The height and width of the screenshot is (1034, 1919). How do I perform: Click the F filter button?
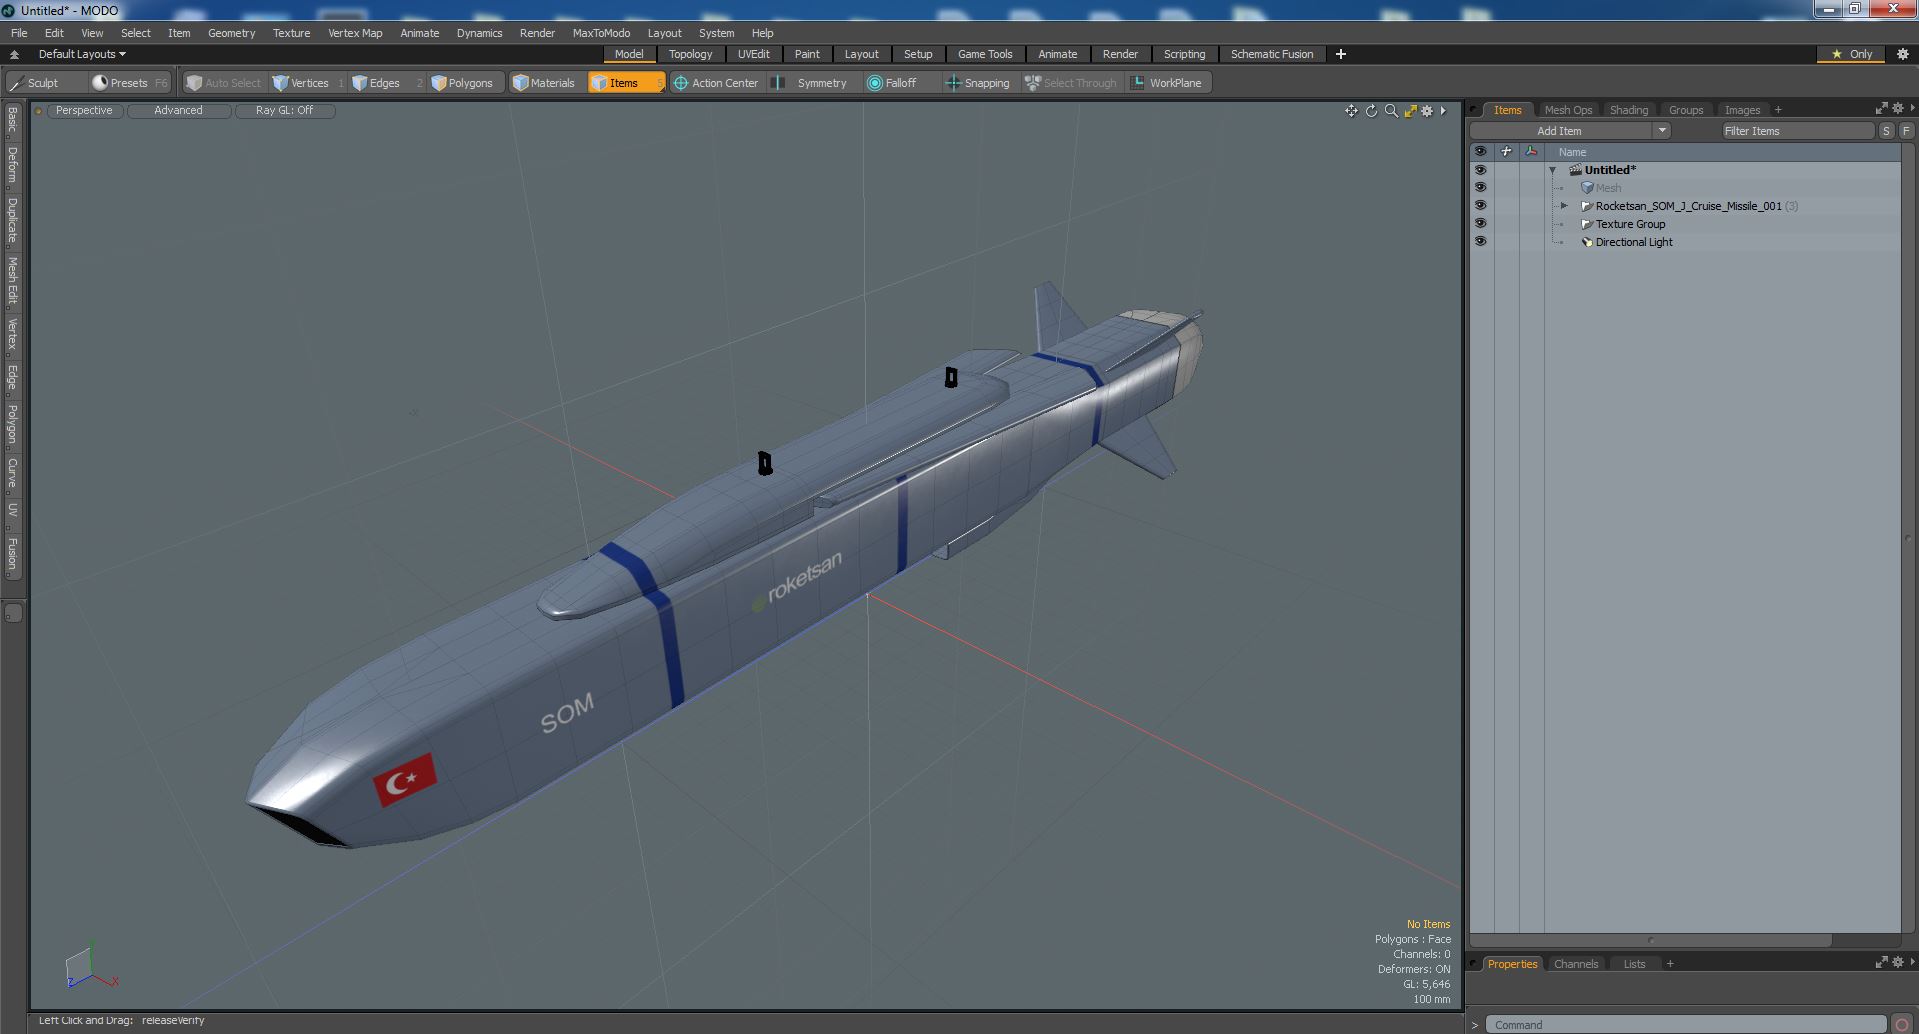(1906, 130)
